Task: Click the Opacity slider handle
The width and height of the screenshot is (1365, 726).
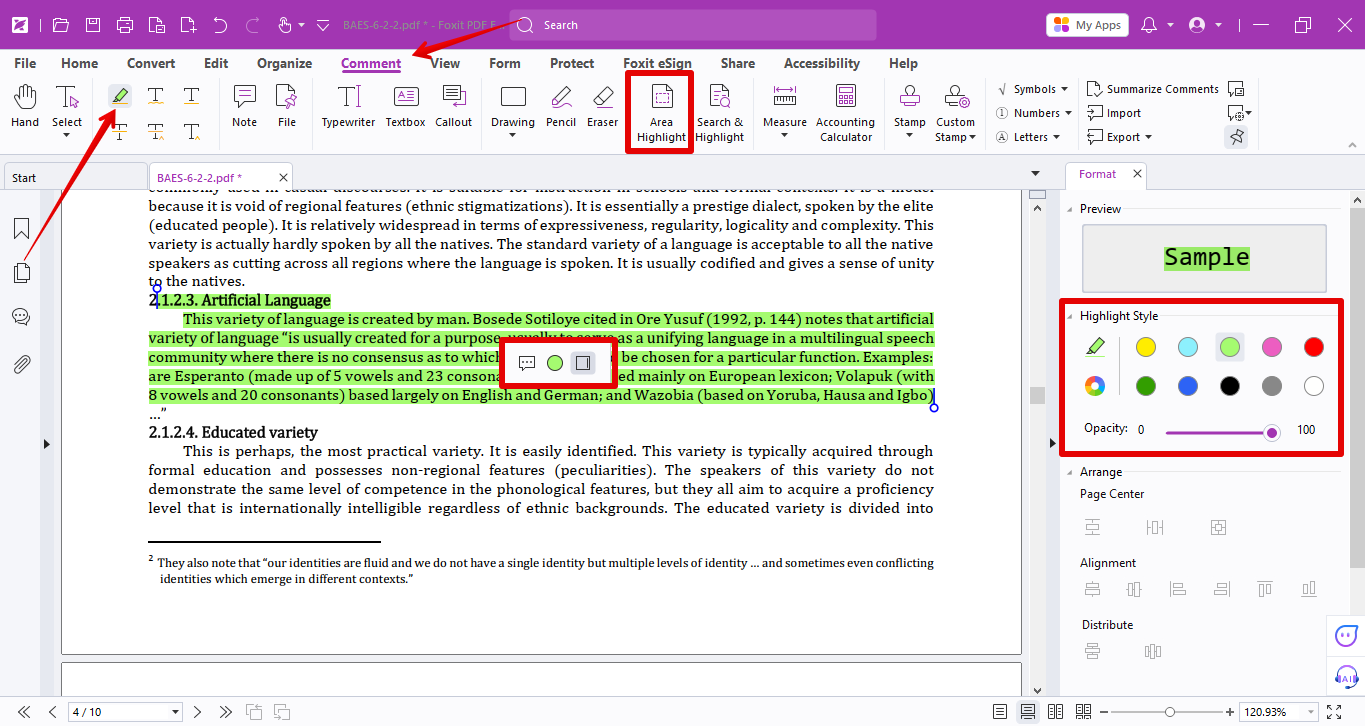Action: pos(1272,432)
